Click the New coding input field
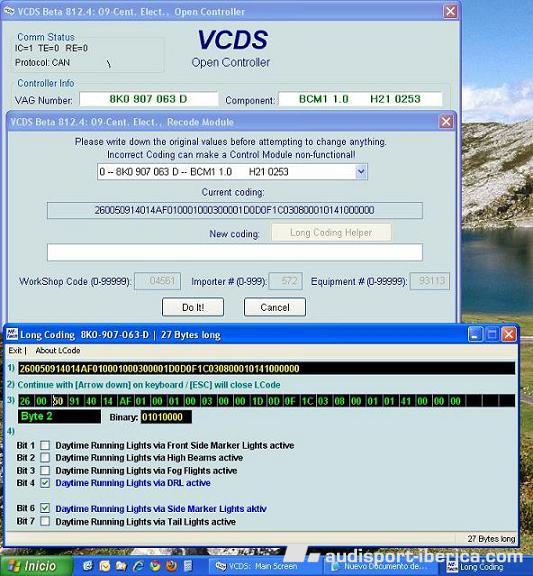533x576 pixels. [x=235, y=252]
